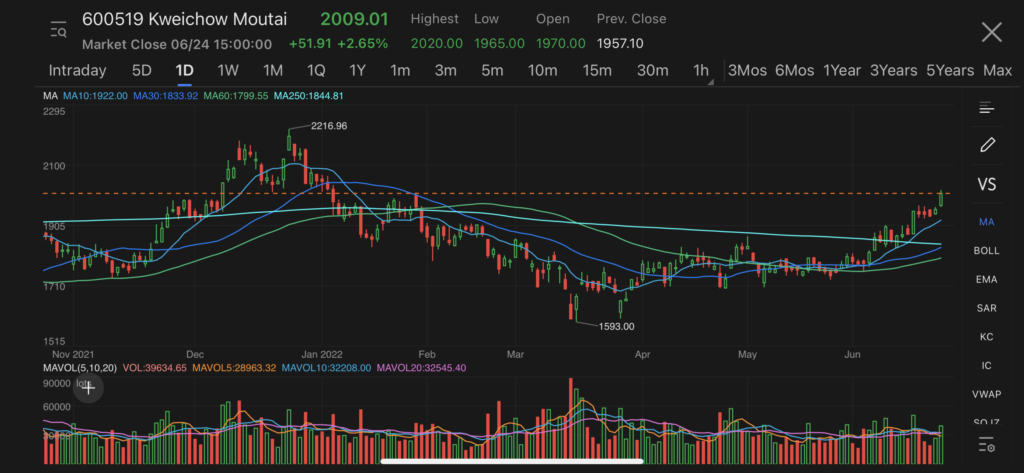The width and height of the screenshot is (1024, 473).
Task: Click the +51.91 +2.65% change value
Action: coord(339,44)
